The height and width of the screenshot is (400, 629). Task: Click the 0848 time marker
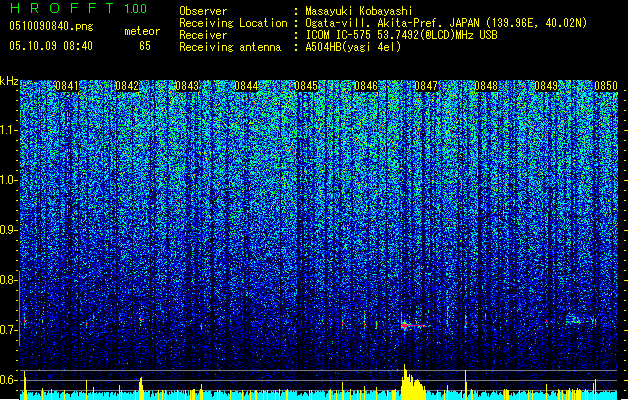tap(486, 86)
